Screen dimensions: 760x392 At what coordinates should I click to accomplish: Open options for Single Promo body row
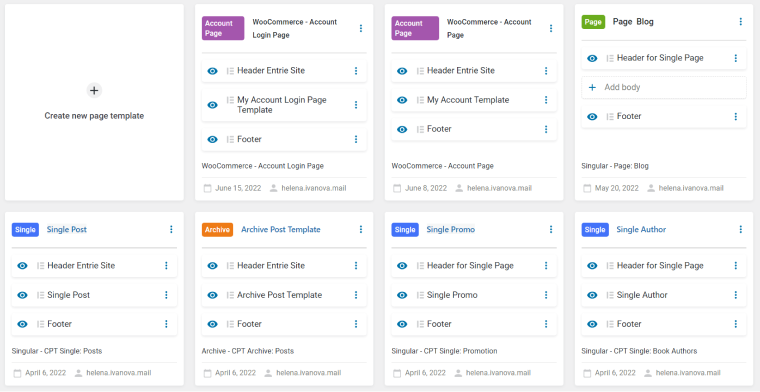click(546, 295)
